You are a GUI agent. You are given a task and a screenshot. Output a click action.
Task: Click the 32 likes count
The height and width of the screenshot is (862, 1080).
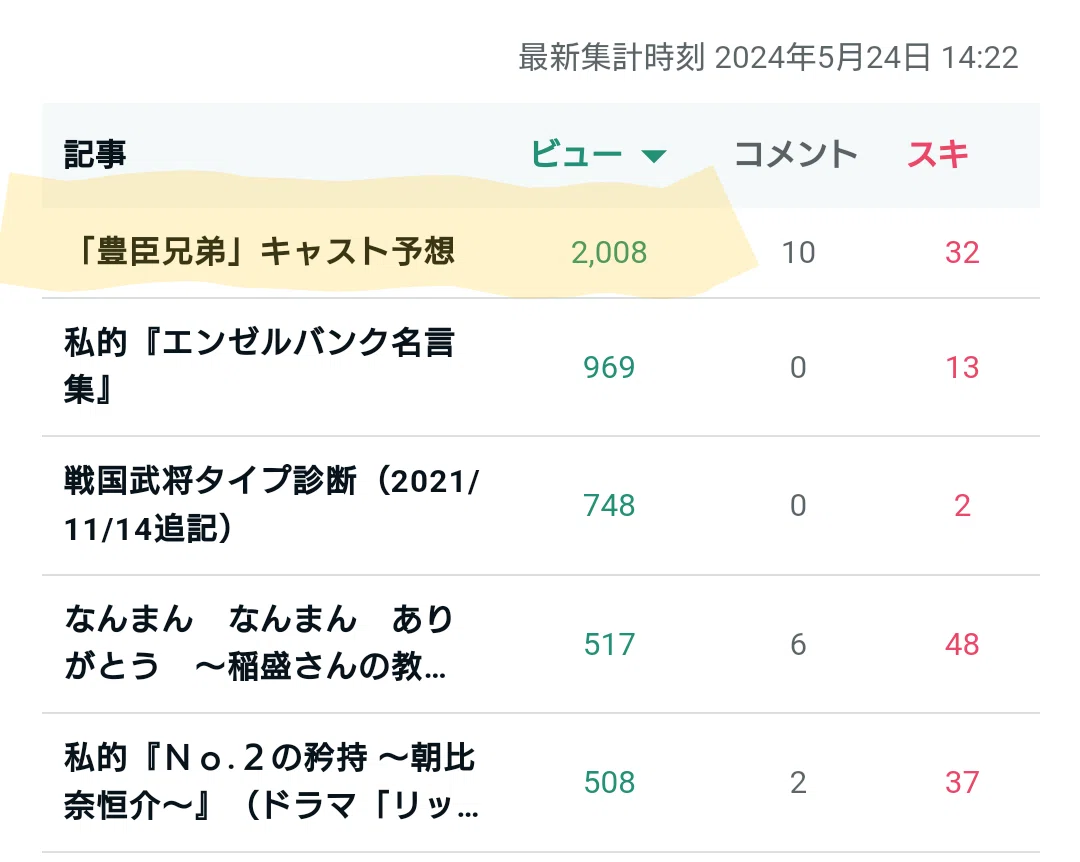coord(962,253)
